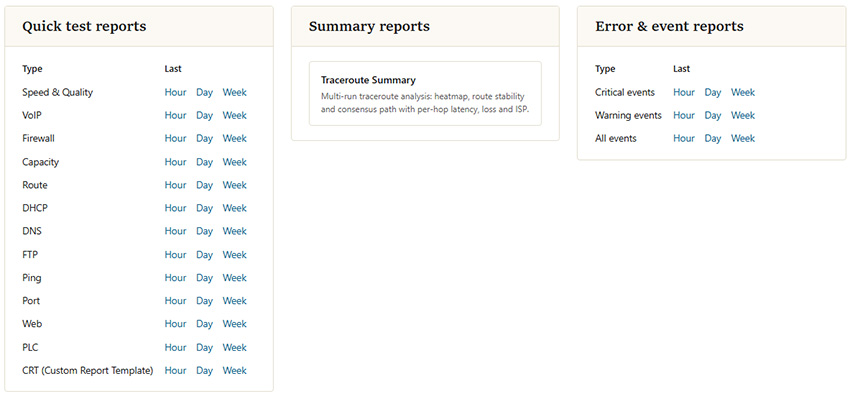Open Web Week report
850x399 pixels.
click(x=234, y=324)
